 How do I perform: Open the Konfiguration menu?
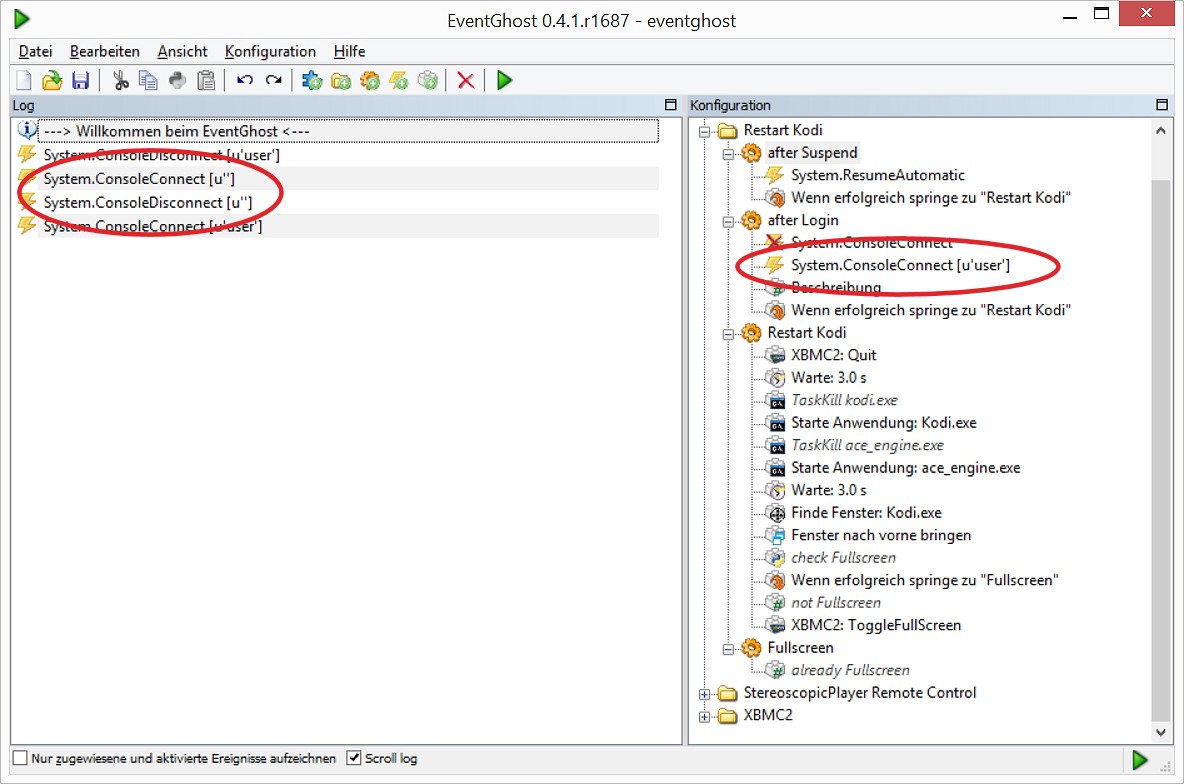(270, 51)
